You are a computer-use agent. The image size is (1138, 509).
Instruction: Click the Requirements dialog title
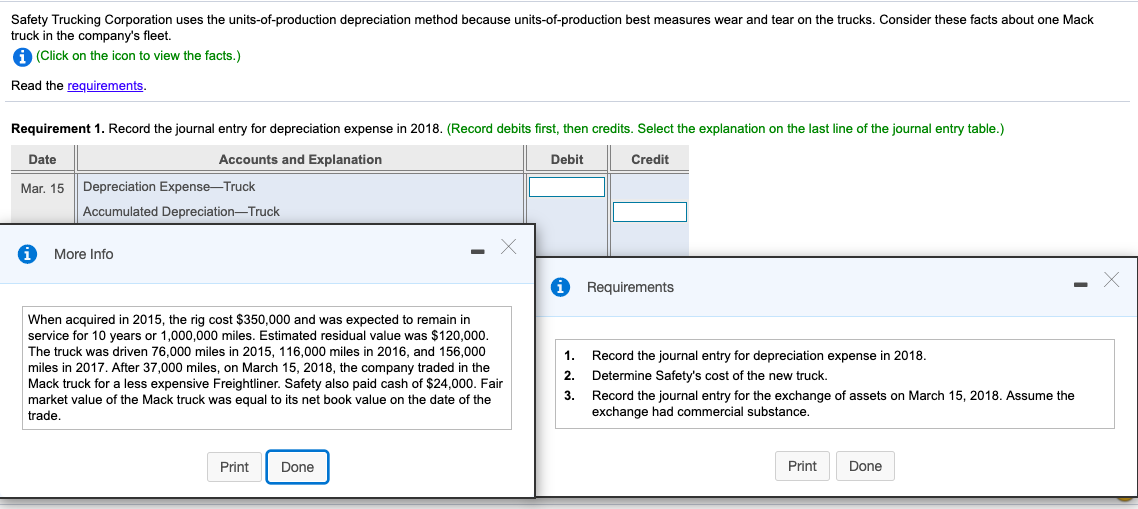[x=630, y=288]
